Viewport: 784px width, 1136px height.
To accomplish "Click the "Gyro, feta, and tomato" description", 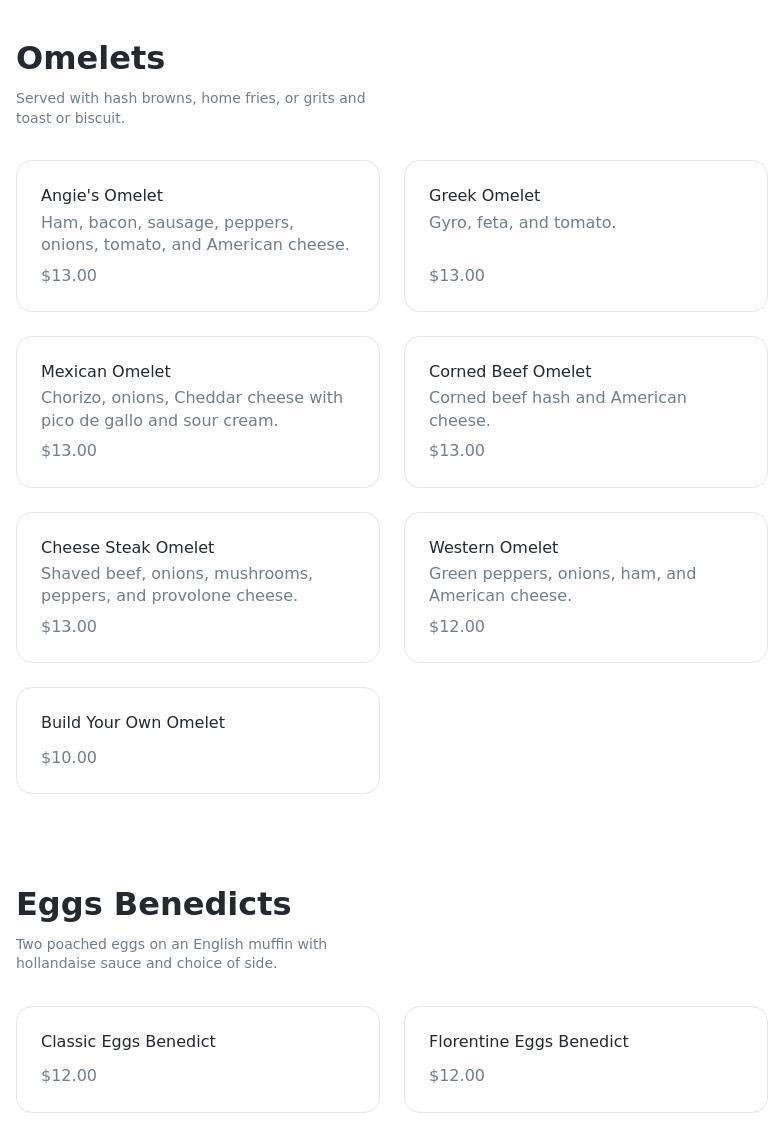I will [522, 223].
